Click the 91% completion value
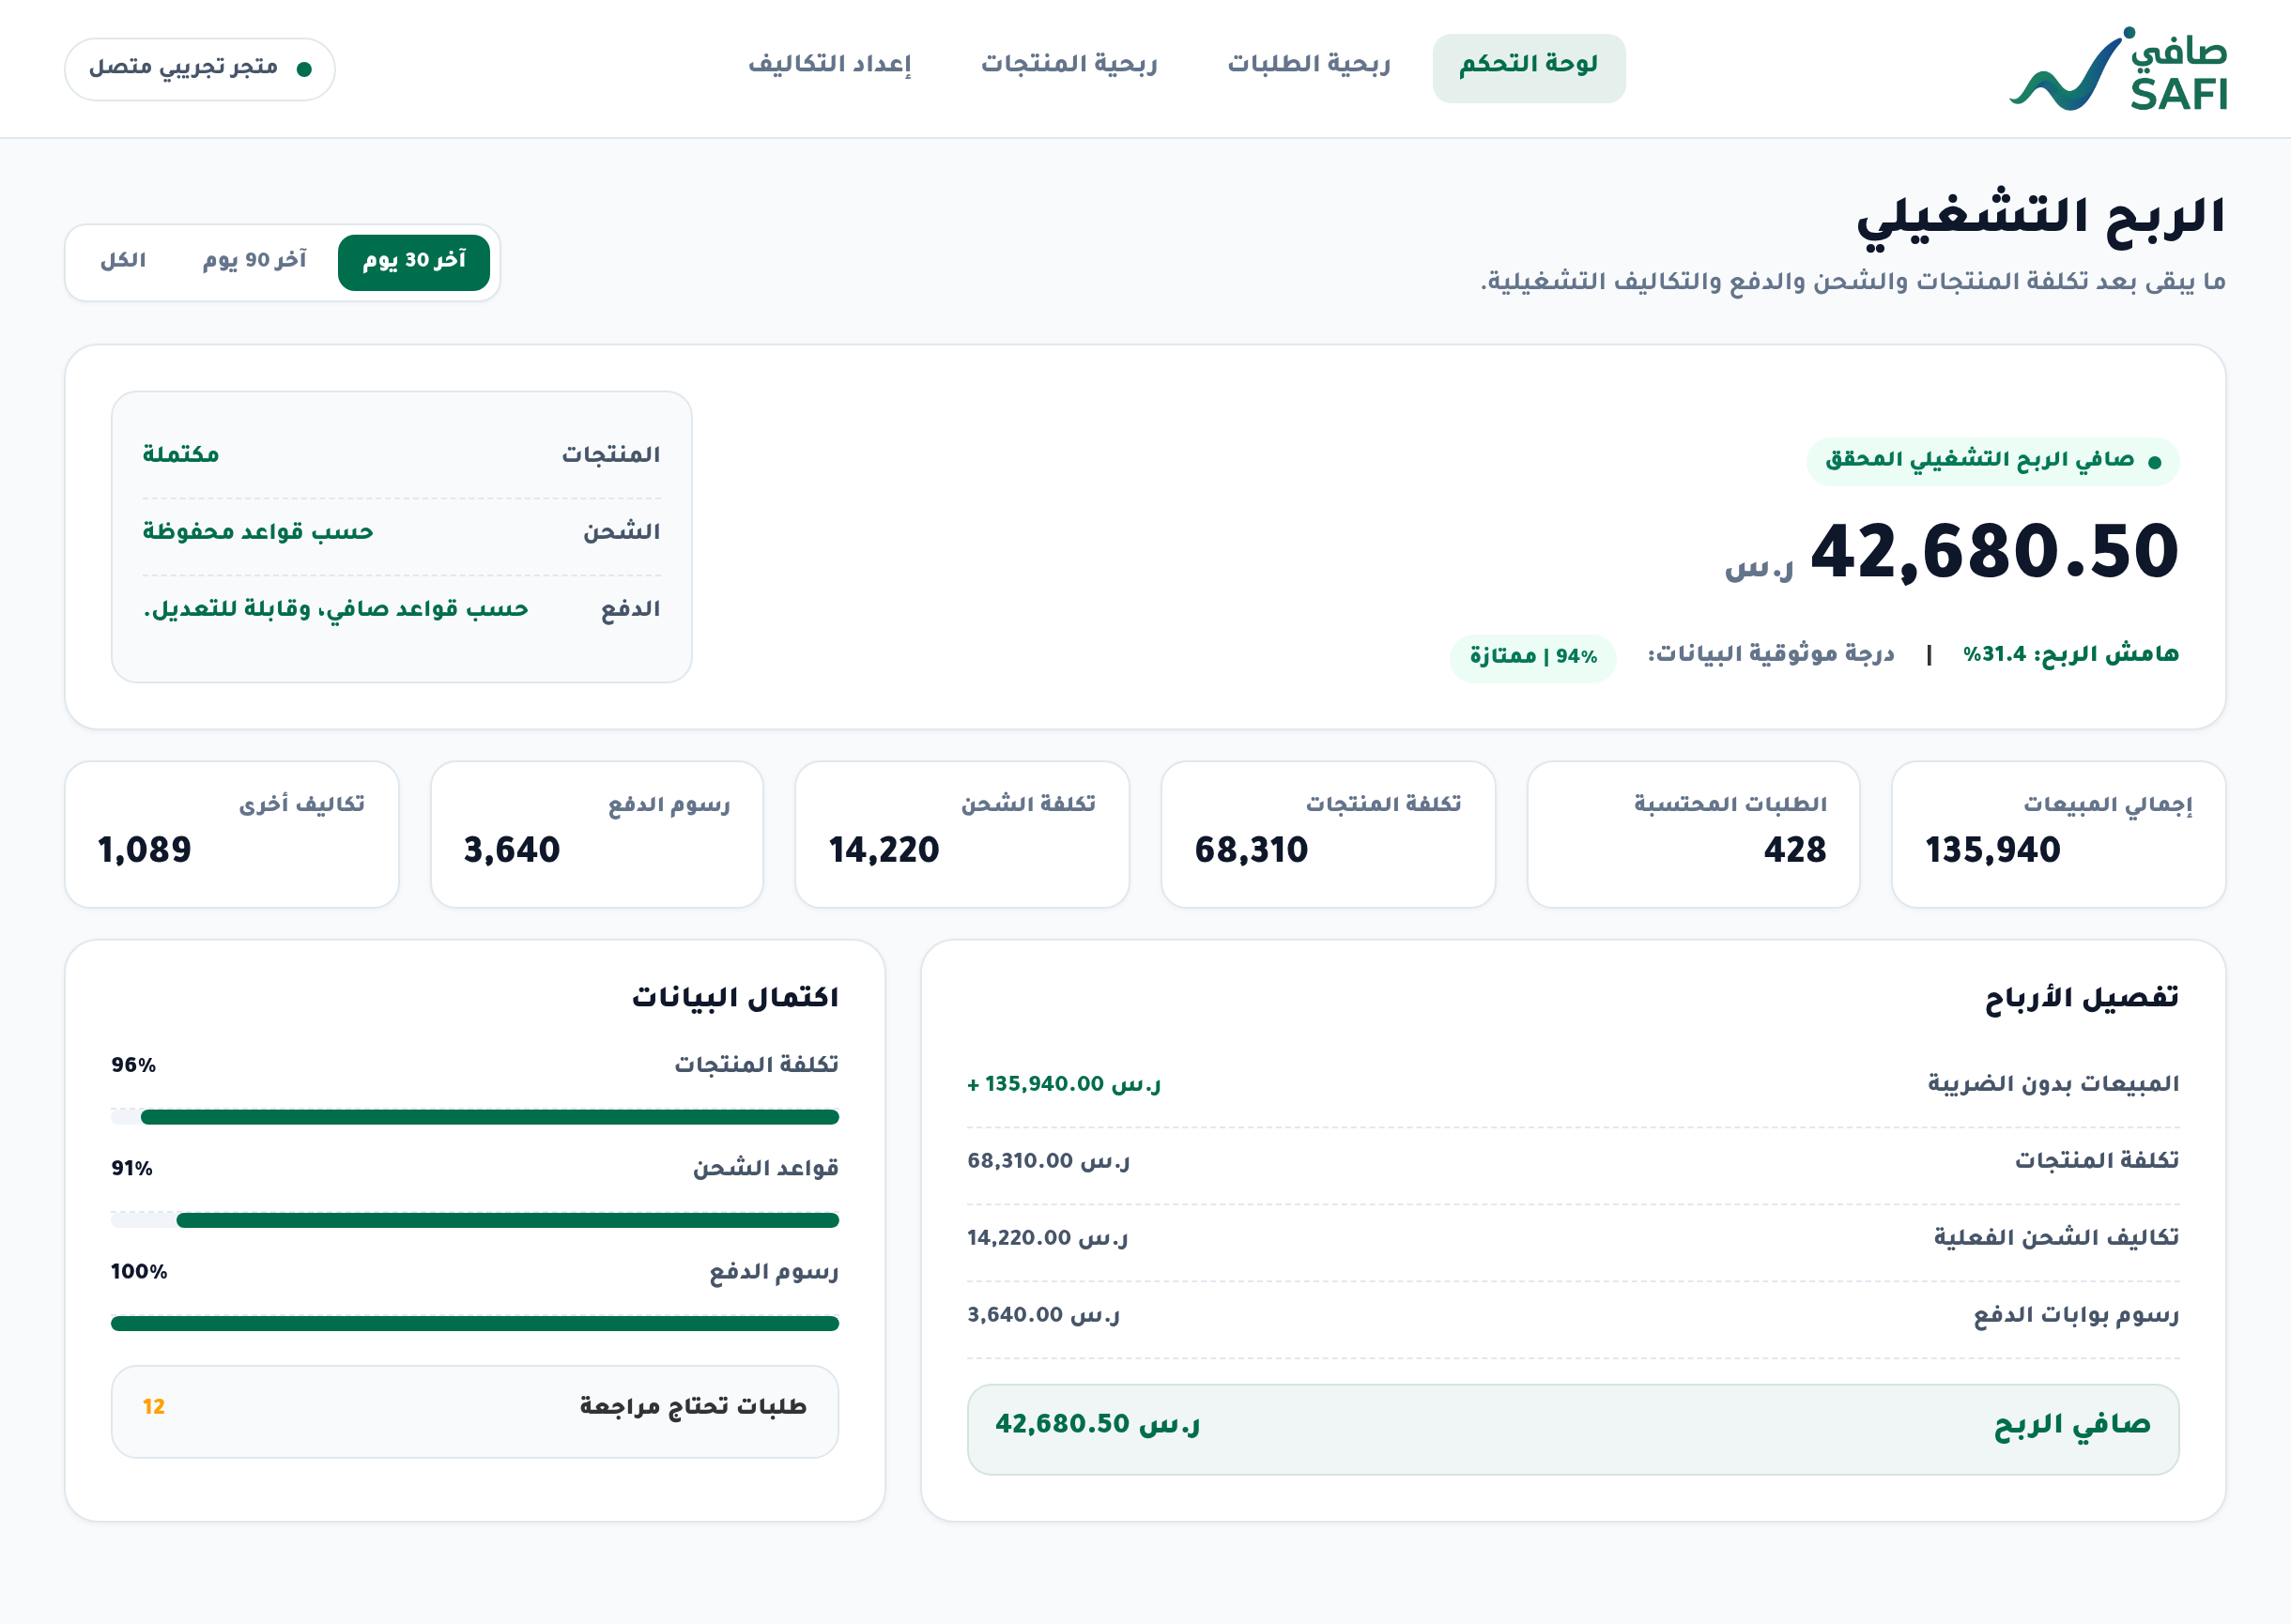 [132, 1168]
